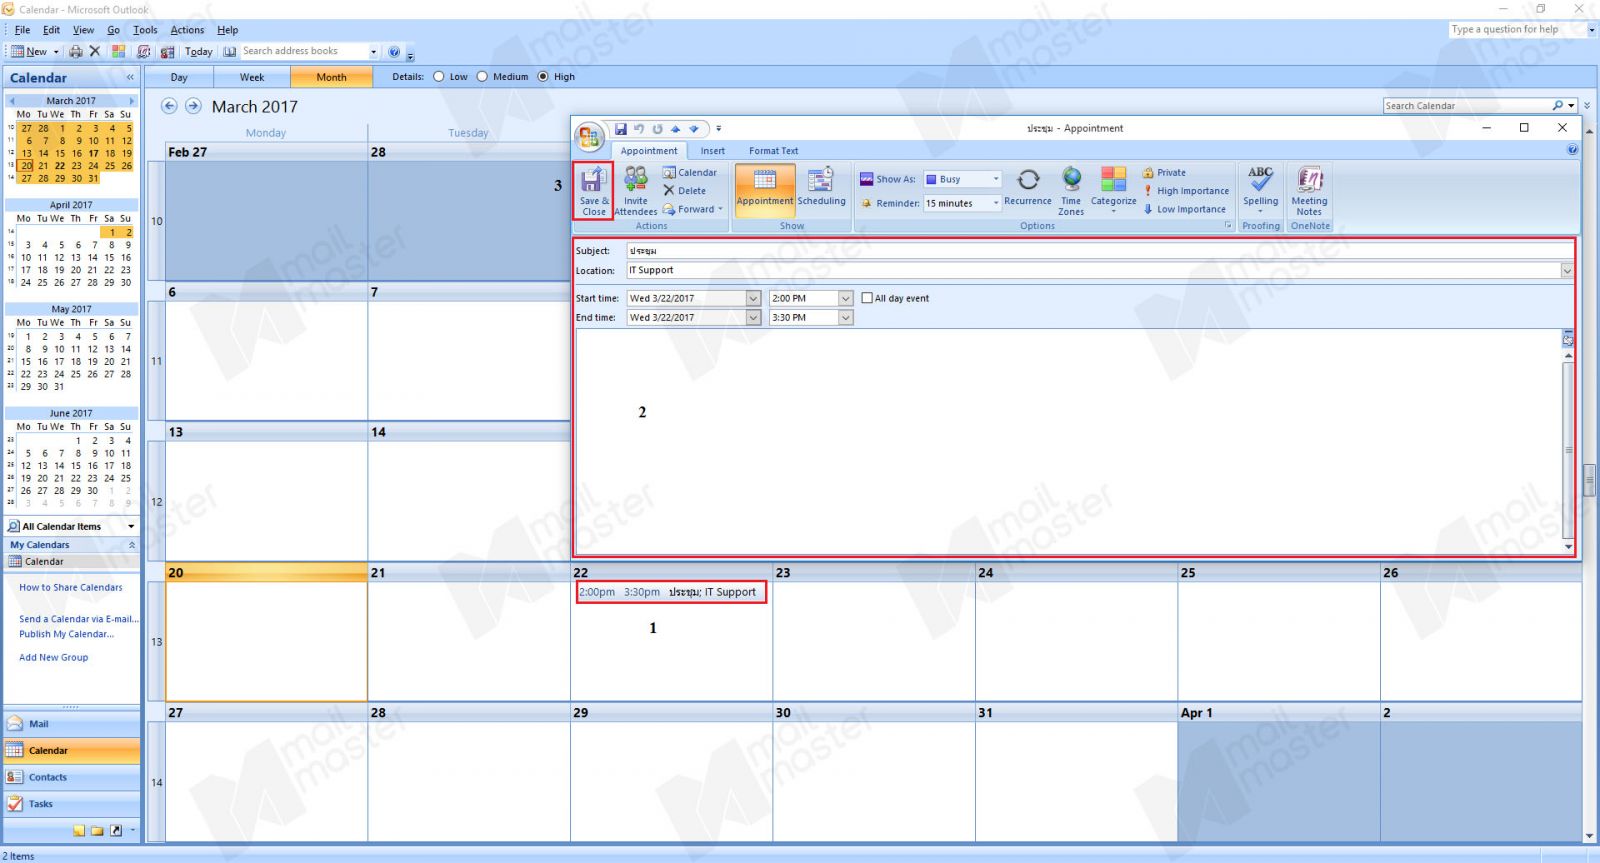
Task: Open the Scheduling view
Action: click(x=821, y=189)
